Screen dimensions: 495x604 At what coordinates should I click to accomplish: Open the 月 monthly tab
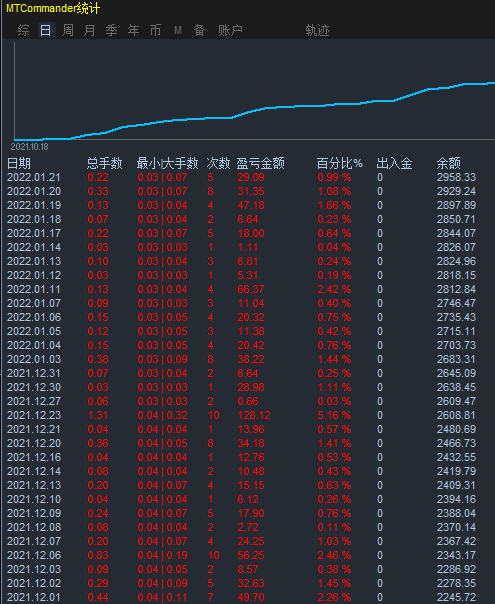tap(89, 30)
